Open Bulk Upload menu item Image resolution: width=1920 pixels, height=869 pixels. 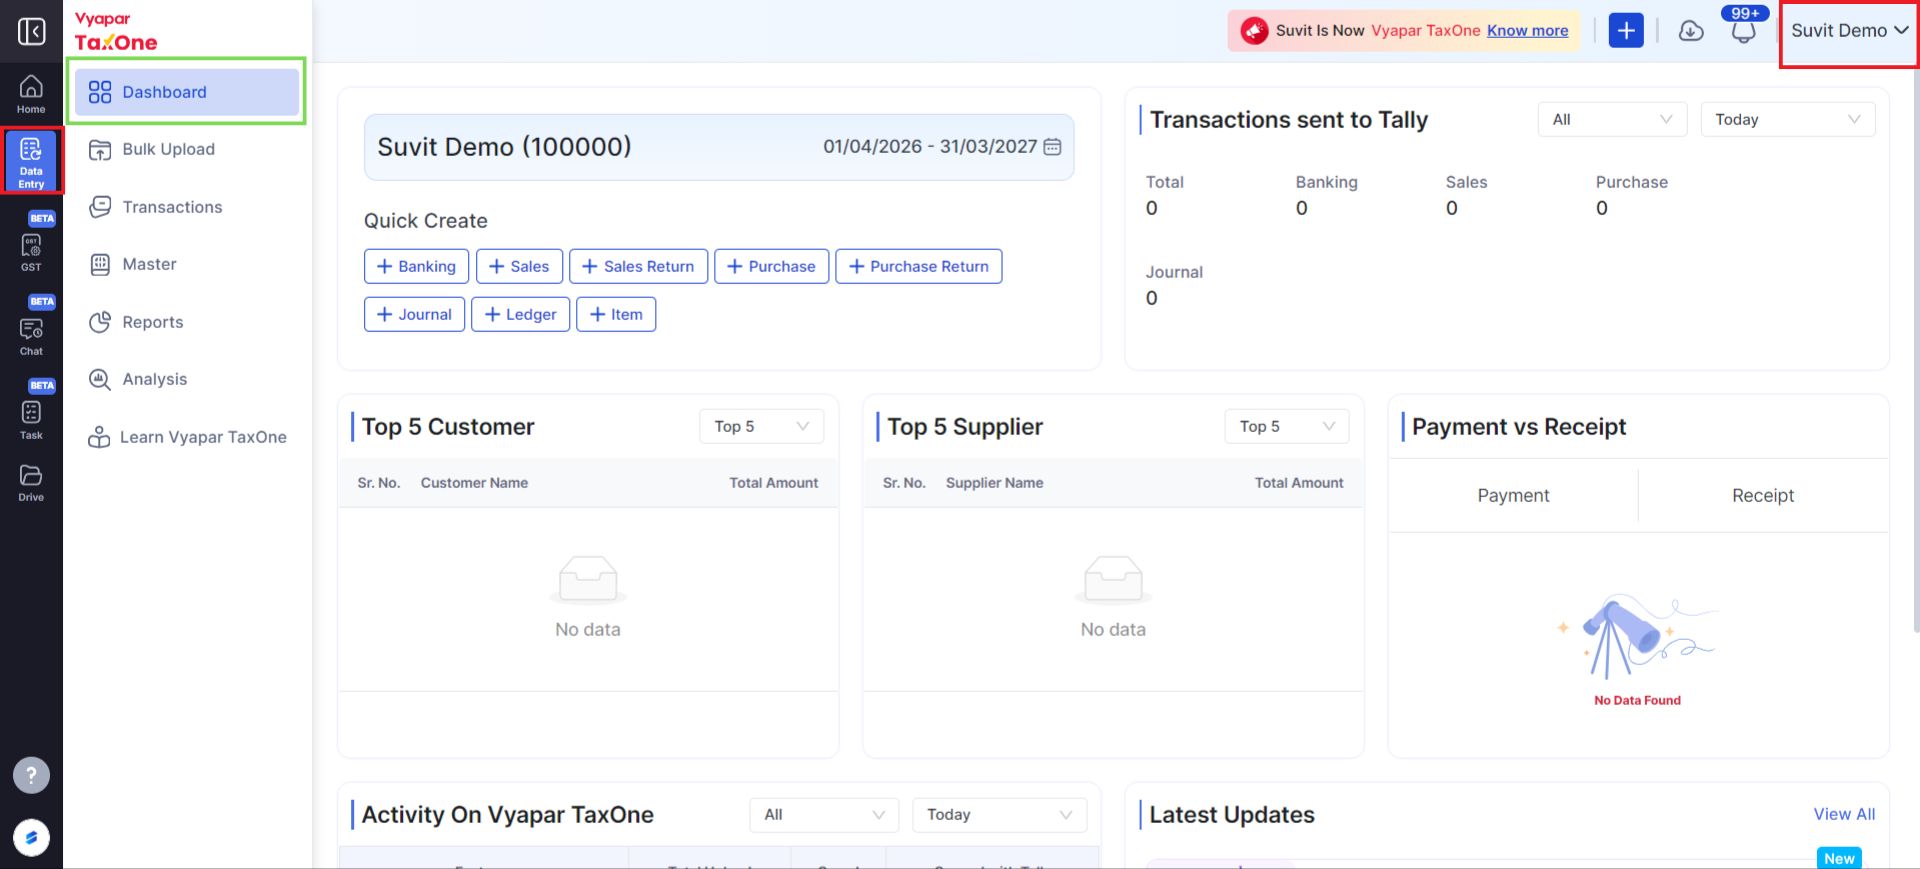click(187, 149)
